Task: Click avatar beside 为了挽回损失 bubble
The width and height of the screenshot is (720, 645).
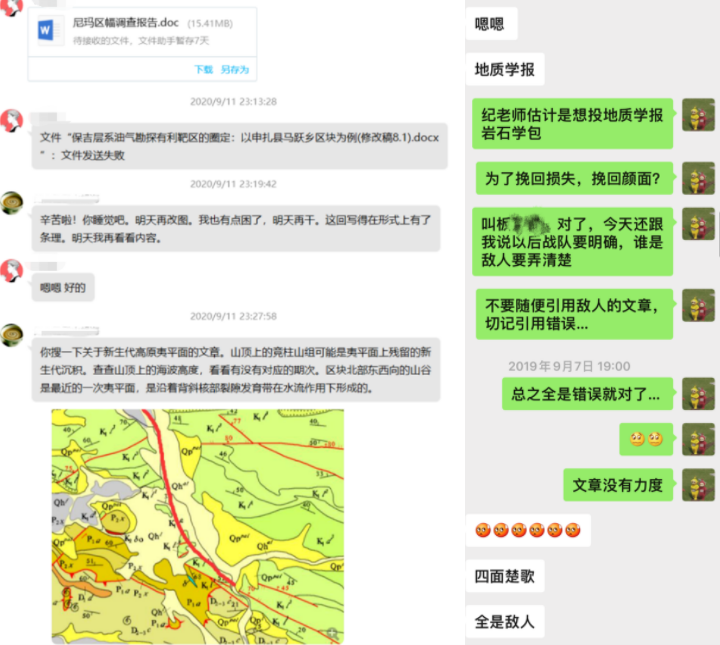Action: click(x=698, y=178)
